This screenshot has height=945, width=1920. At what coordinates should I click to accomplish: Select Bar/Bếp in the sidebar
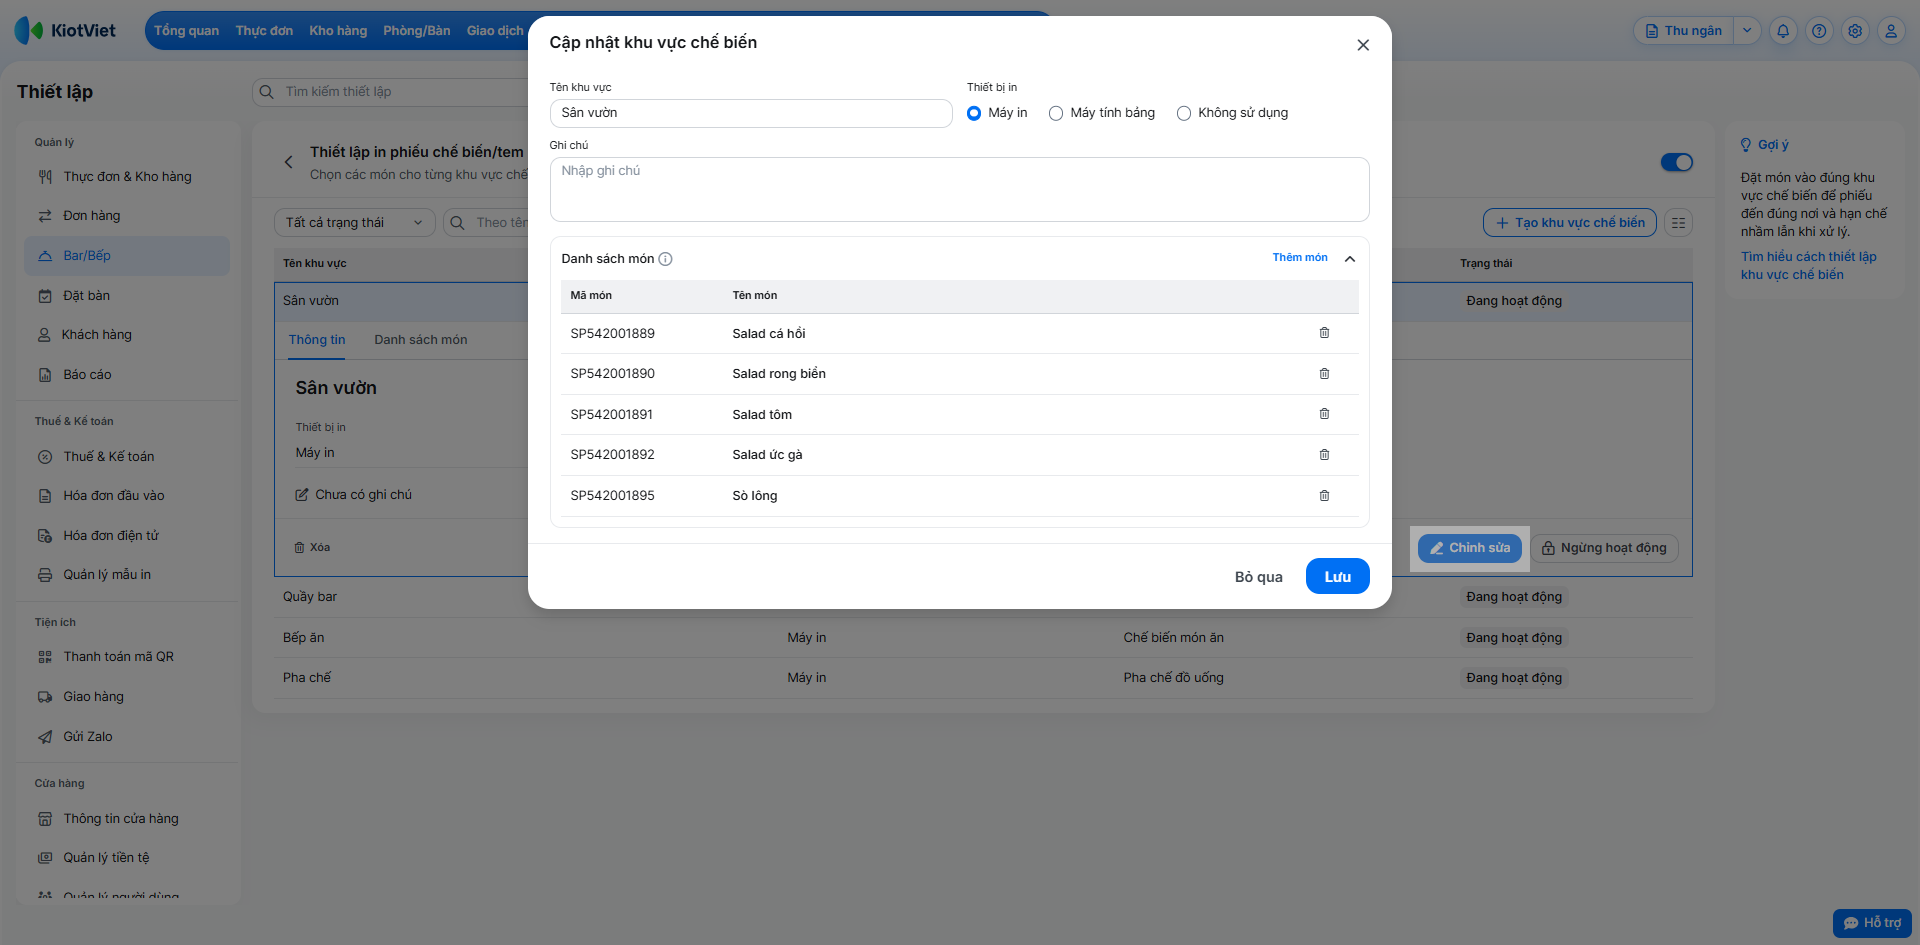[x=127, y=256]
